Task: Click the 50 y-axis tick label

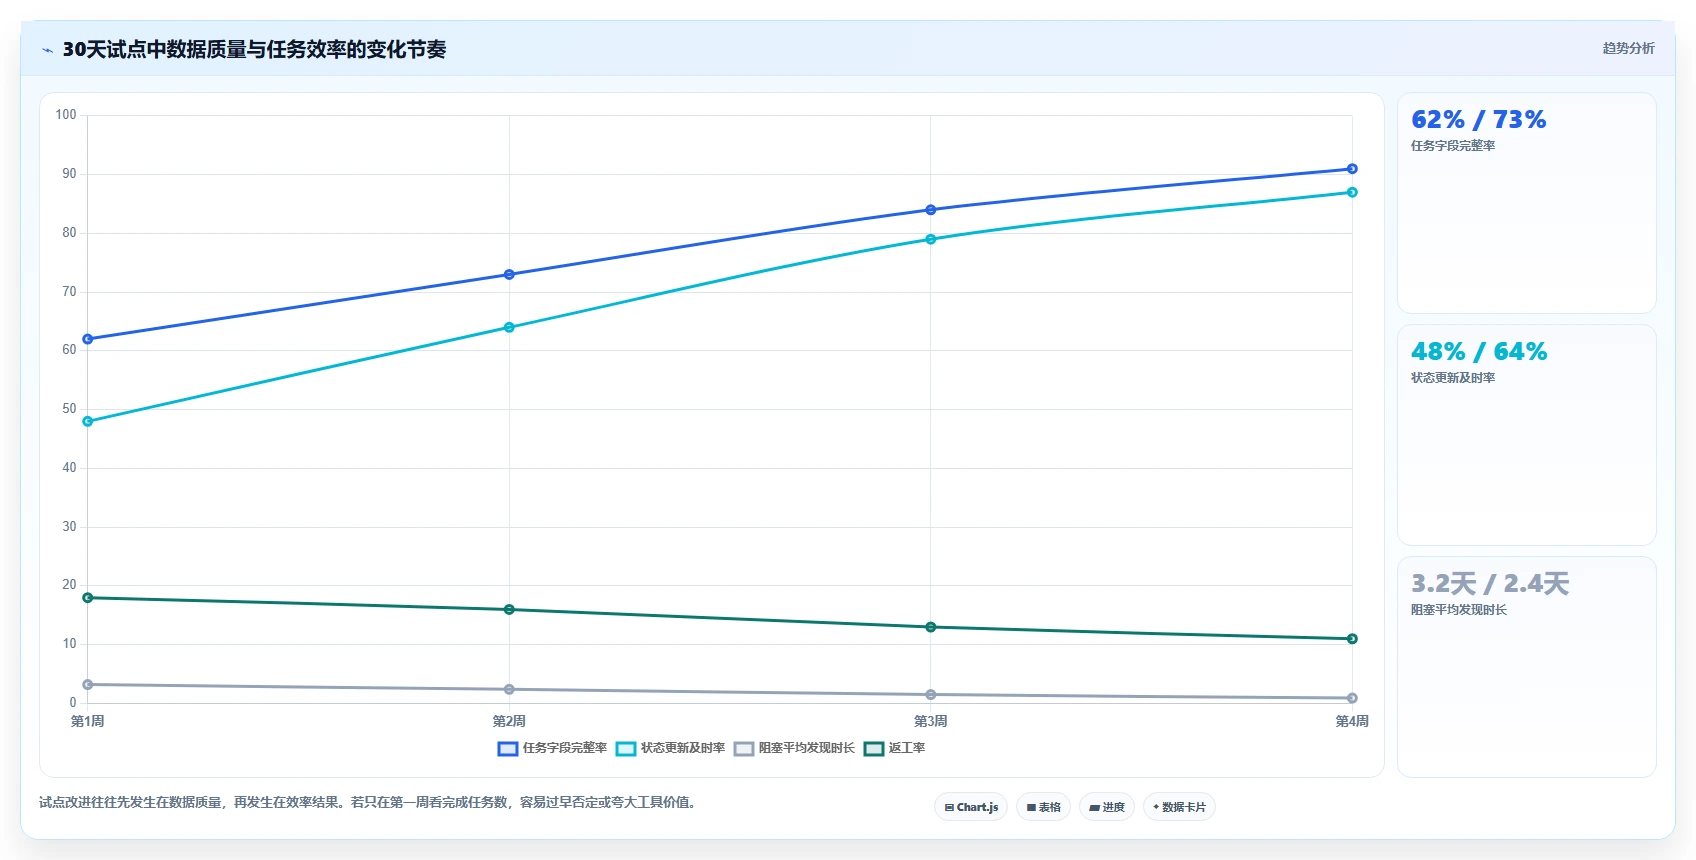Action: [x=69, y=409]
